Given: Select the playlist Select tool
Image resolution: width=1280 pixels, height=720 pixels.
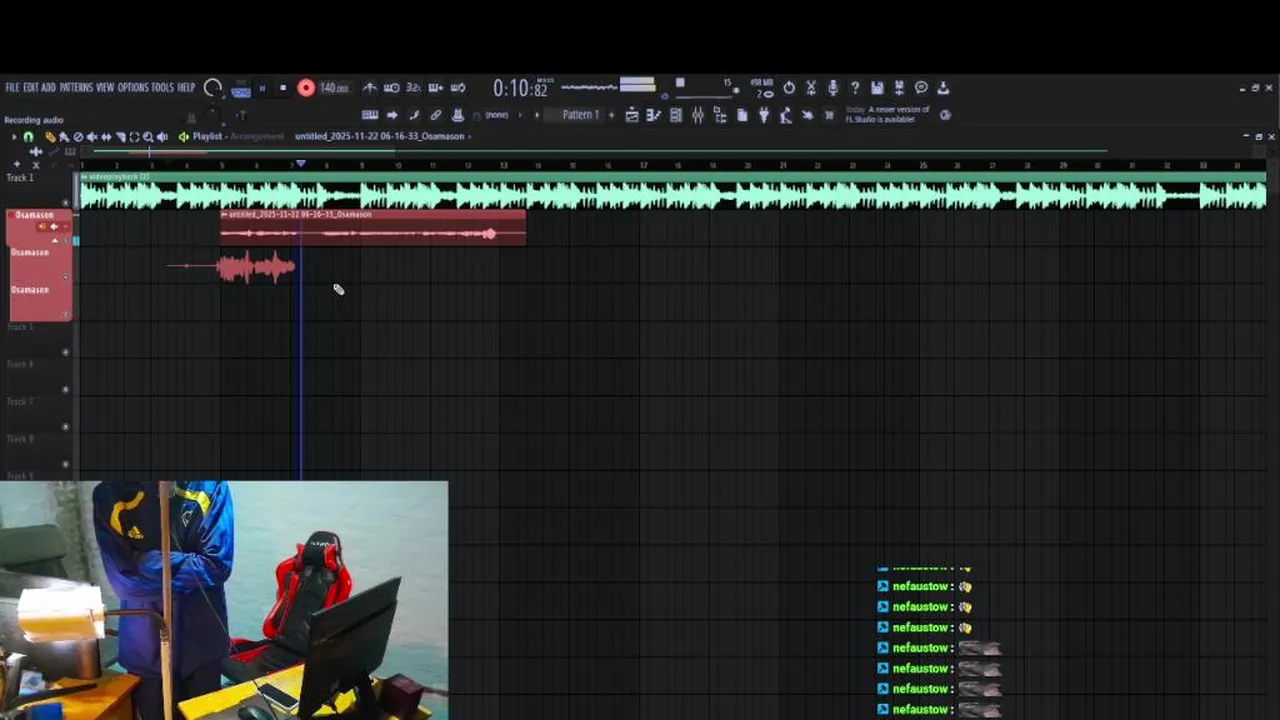Looking at the screenshot, I should [x=134, y=137].
